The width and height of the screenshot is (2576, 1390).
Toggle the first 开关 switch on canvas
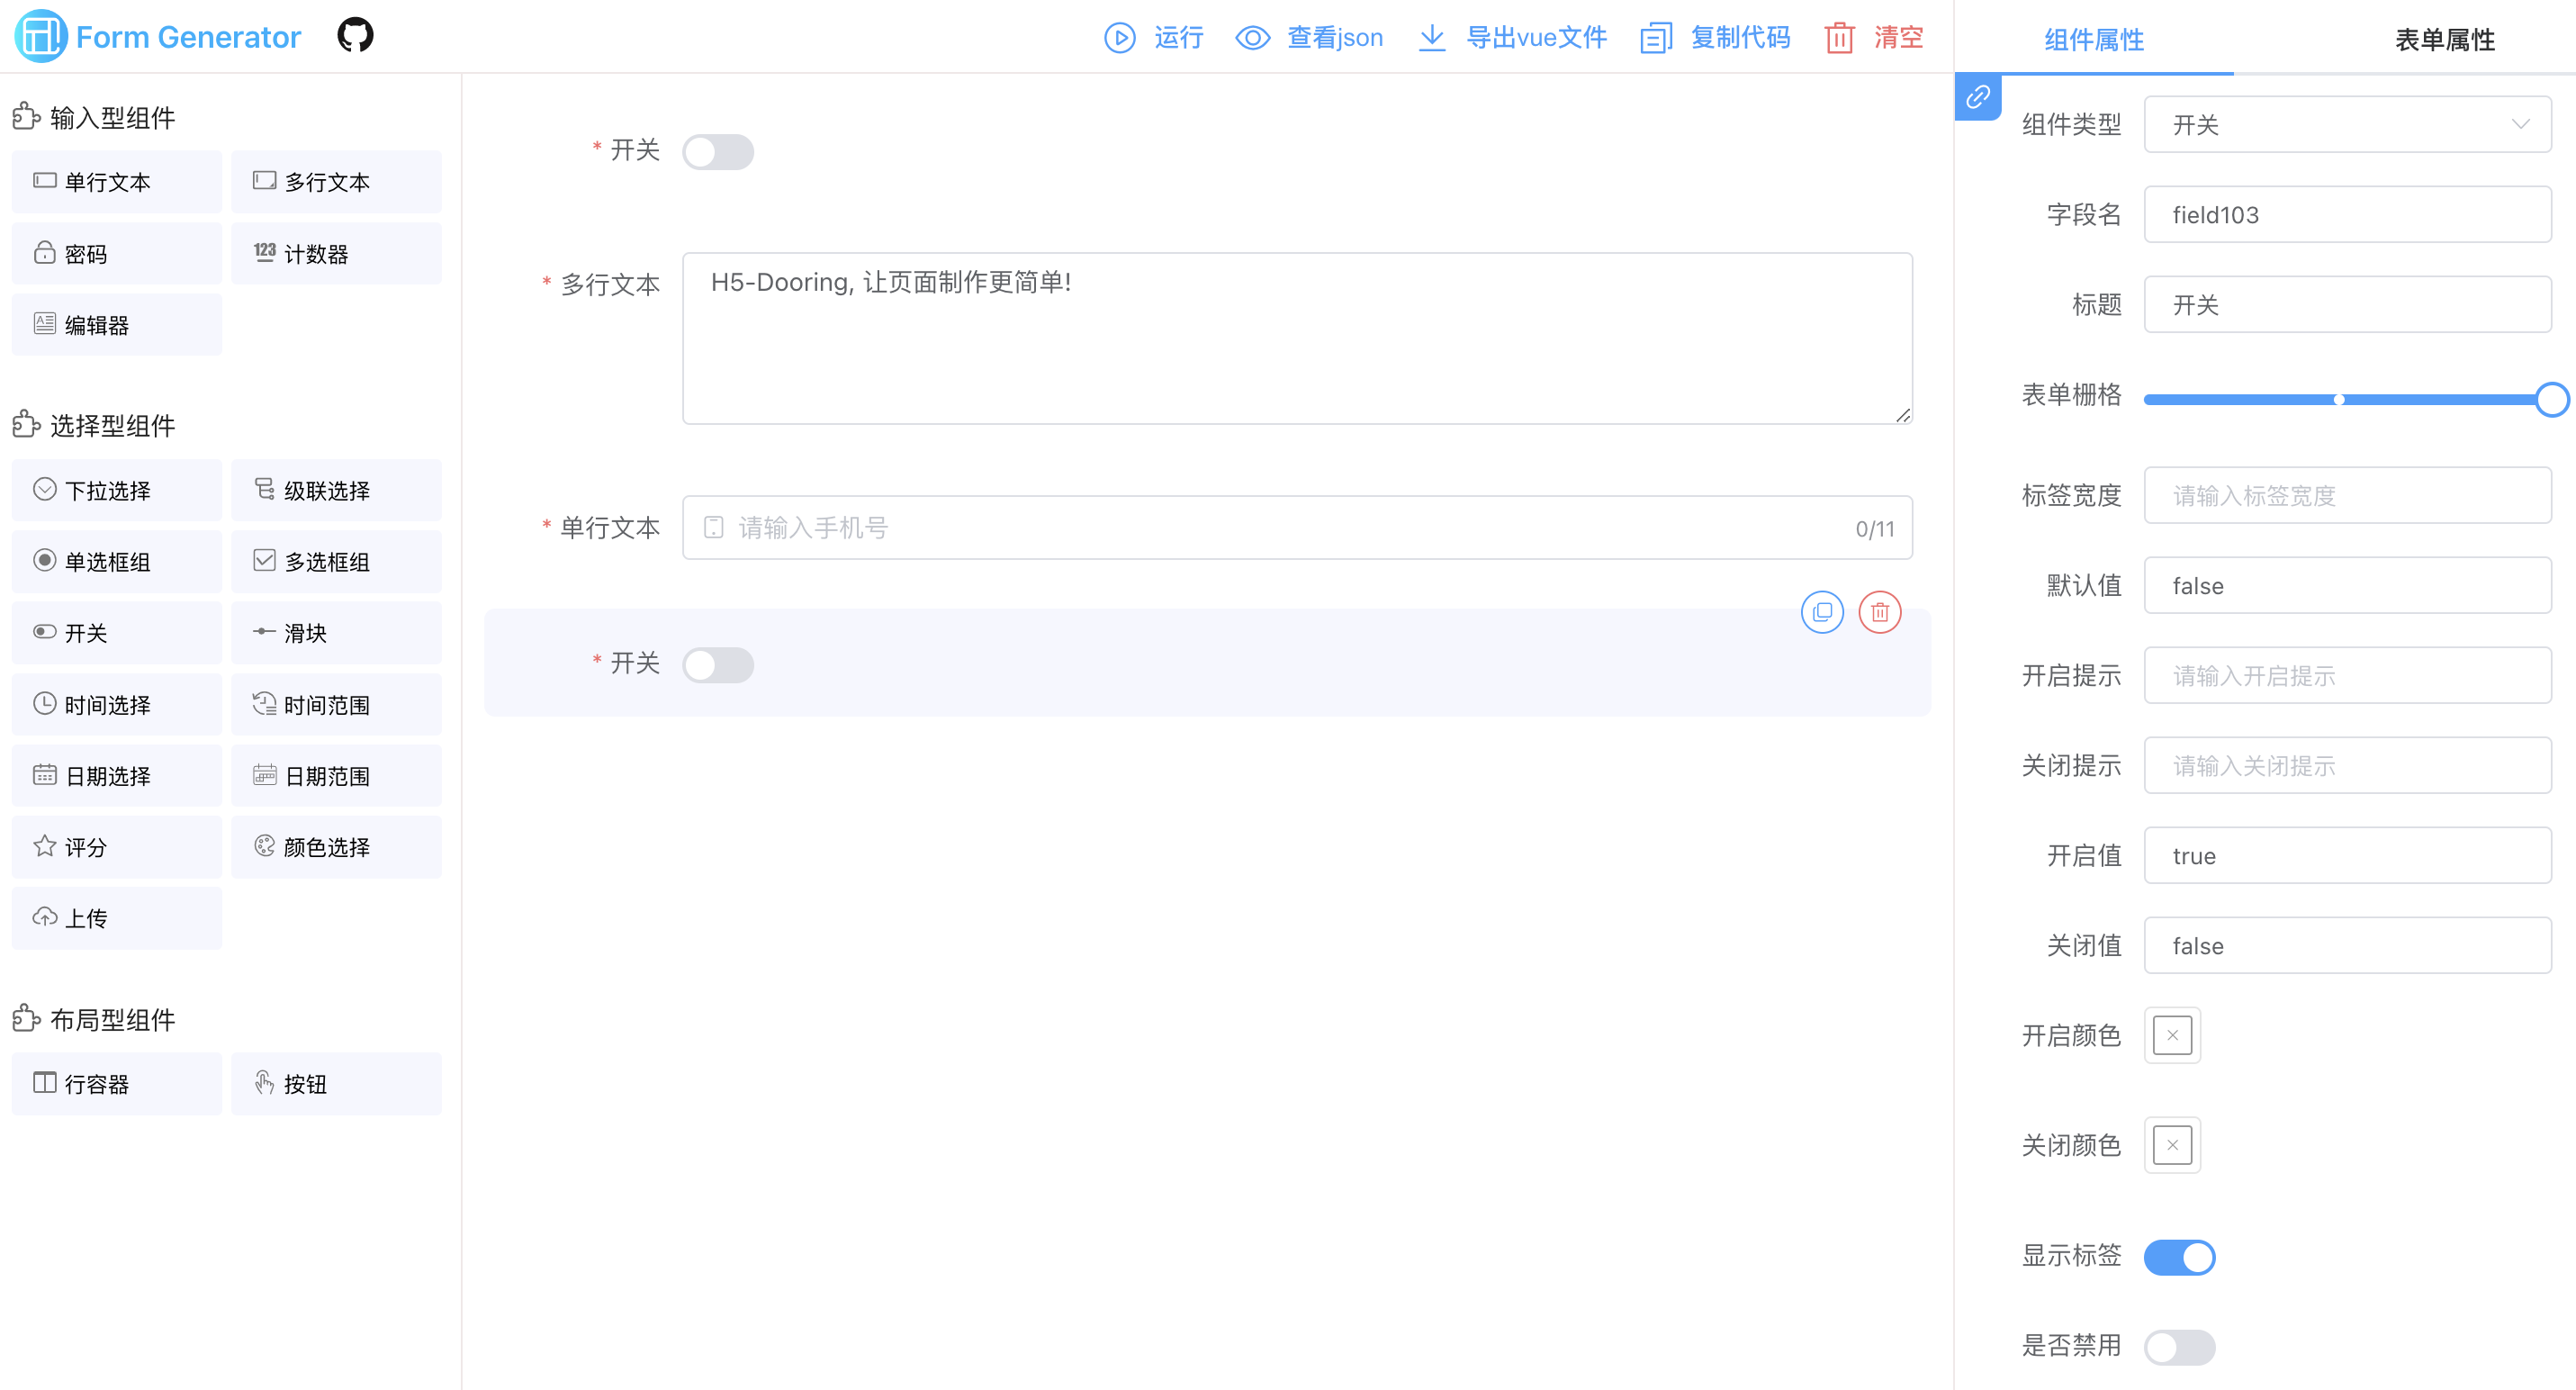point(718,152)
